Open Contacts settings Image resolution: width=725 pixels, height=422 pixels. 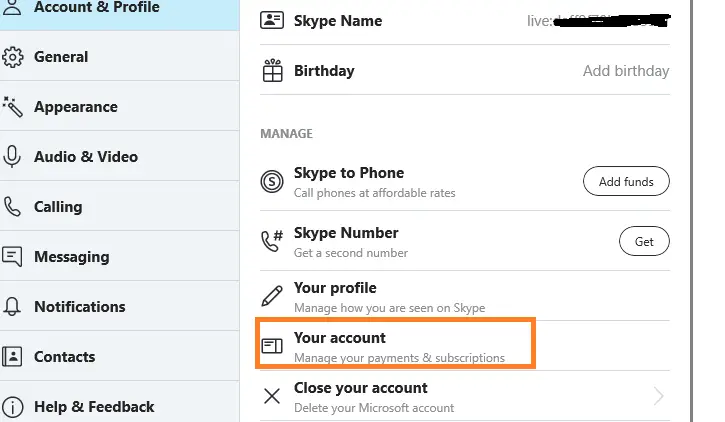pyautogui.click(x=119, y=356)
